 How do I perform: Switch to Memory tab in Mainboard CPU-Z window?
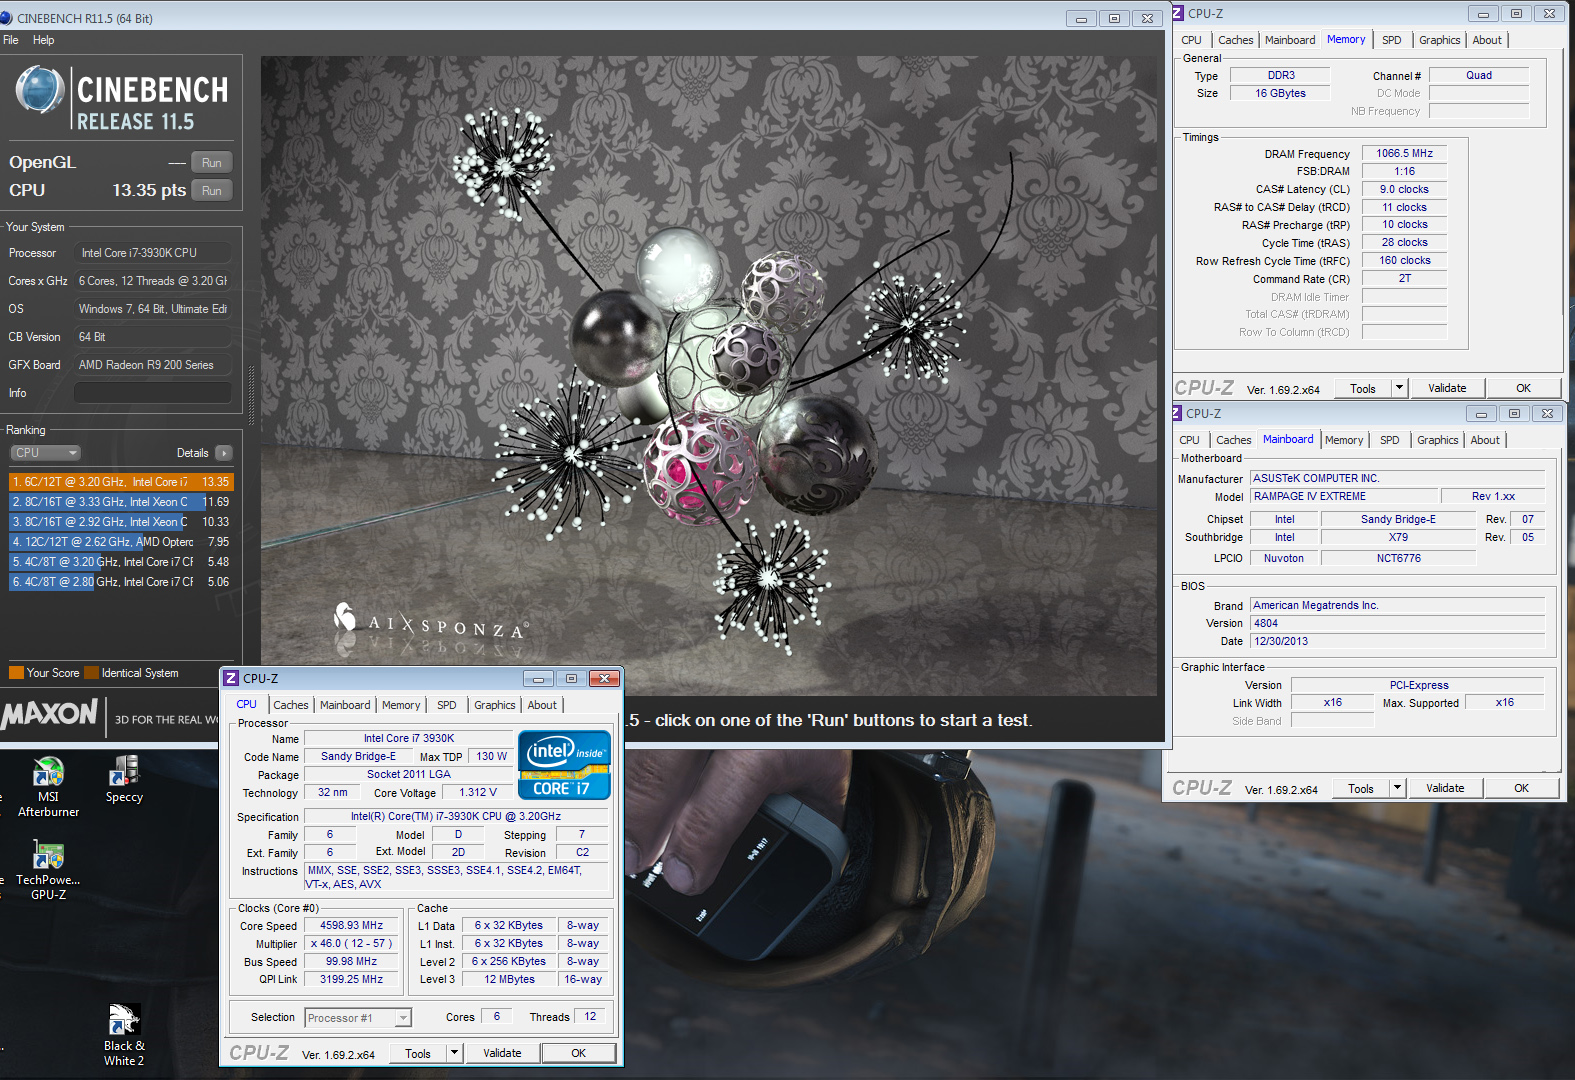(1344, 440)
